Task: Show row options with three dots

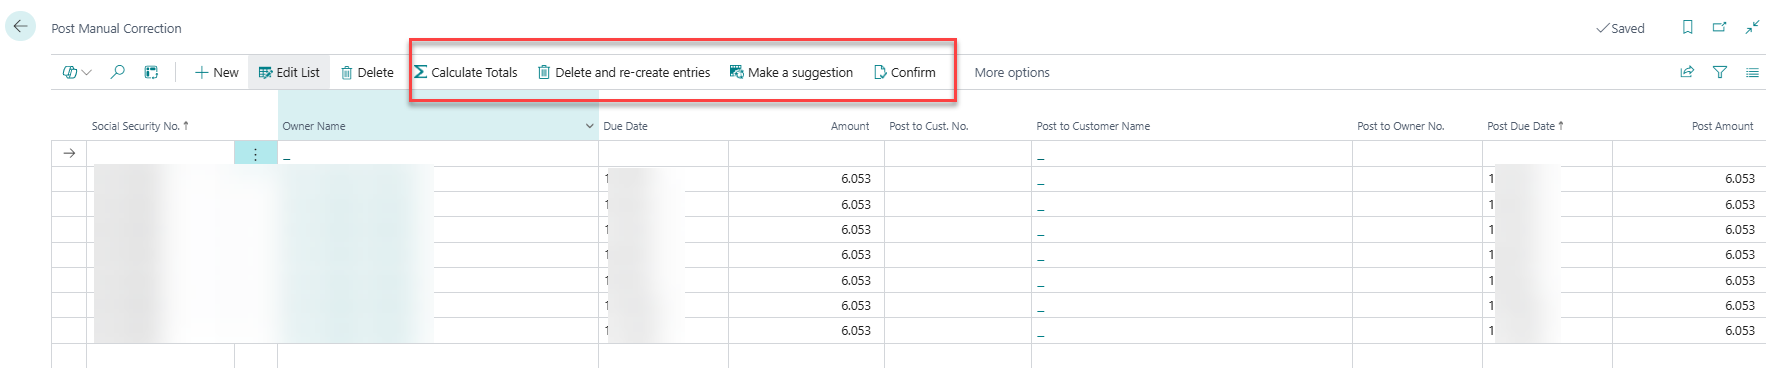Action: pyautogui.click(x=256, y=153)
